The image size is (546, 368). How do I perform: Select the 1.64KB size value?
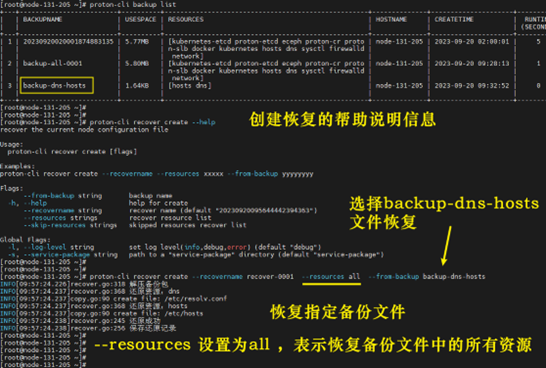tap(137, 85)
